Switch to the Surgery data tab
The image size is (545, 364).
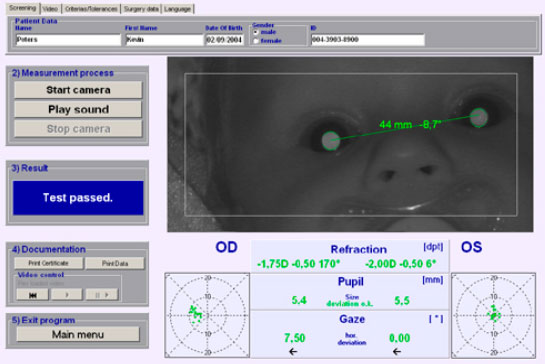pos(141,9)
